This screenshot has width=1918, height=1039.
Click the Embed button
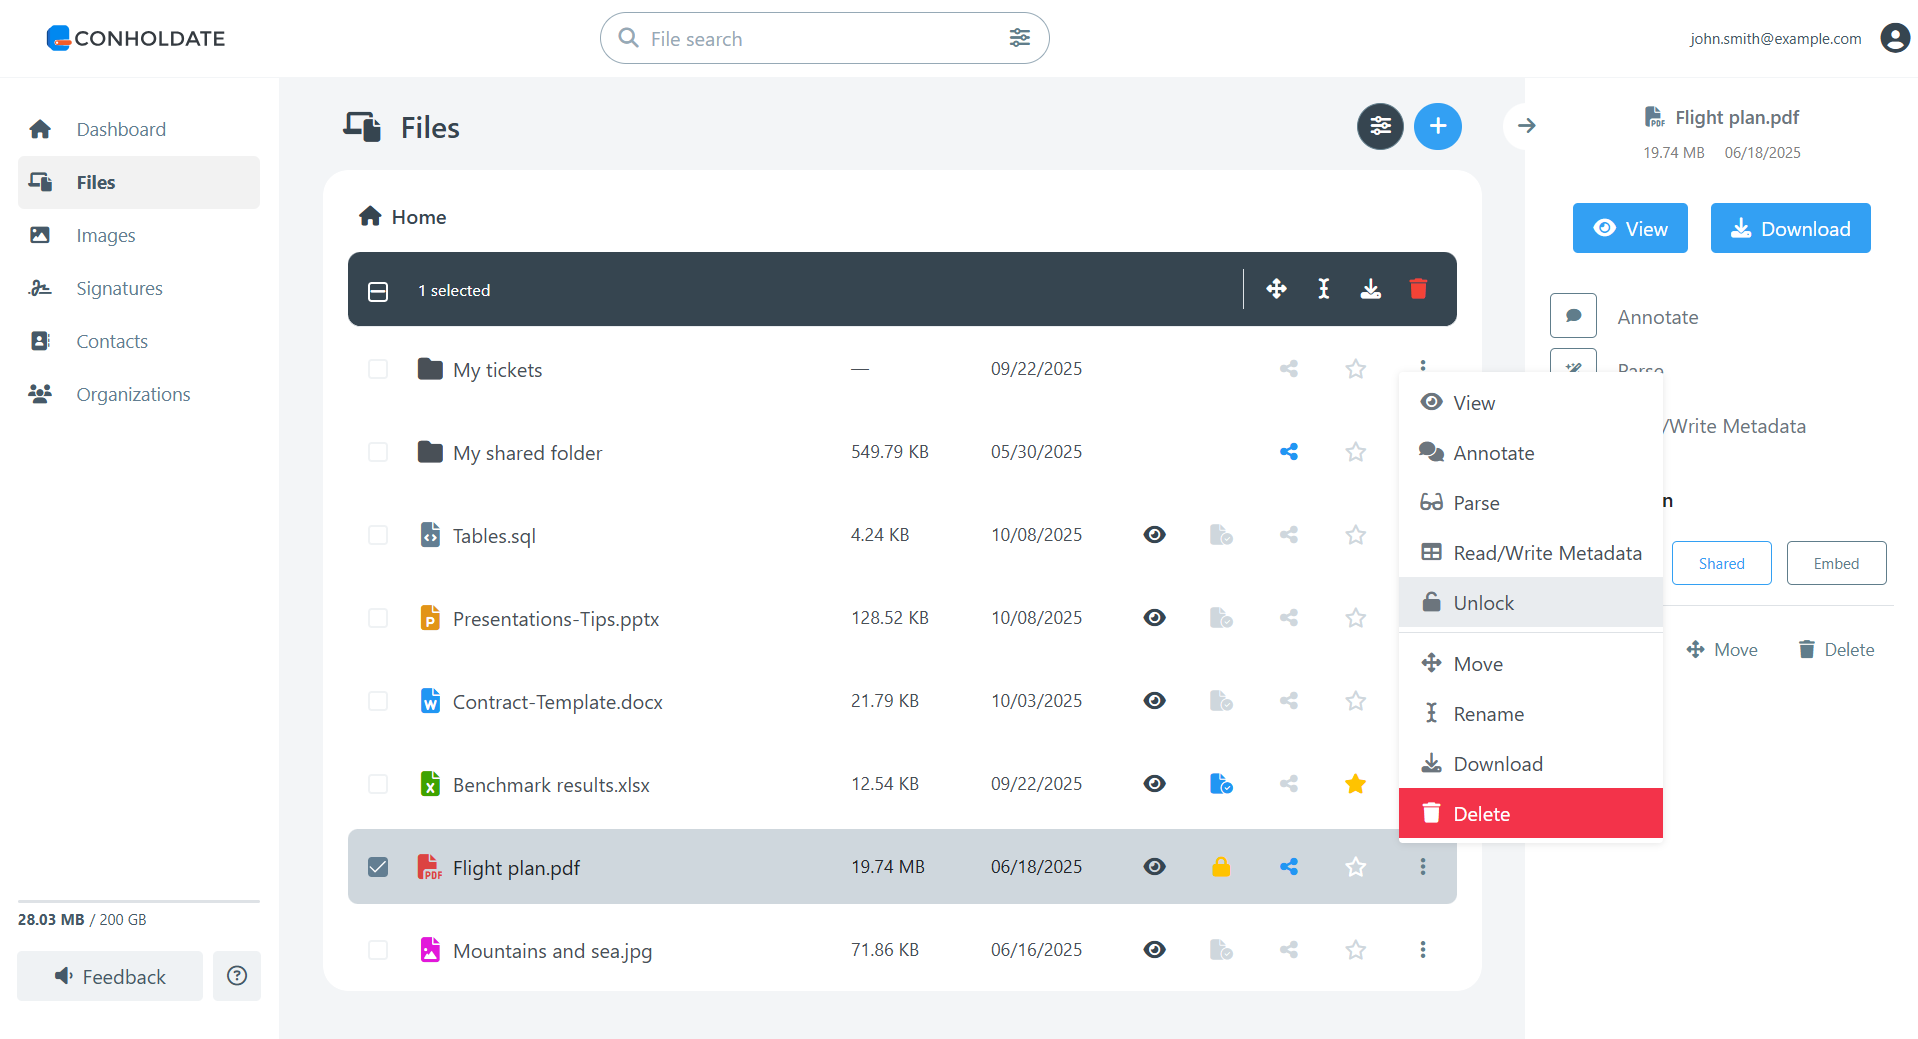[x=1835, y=563]
